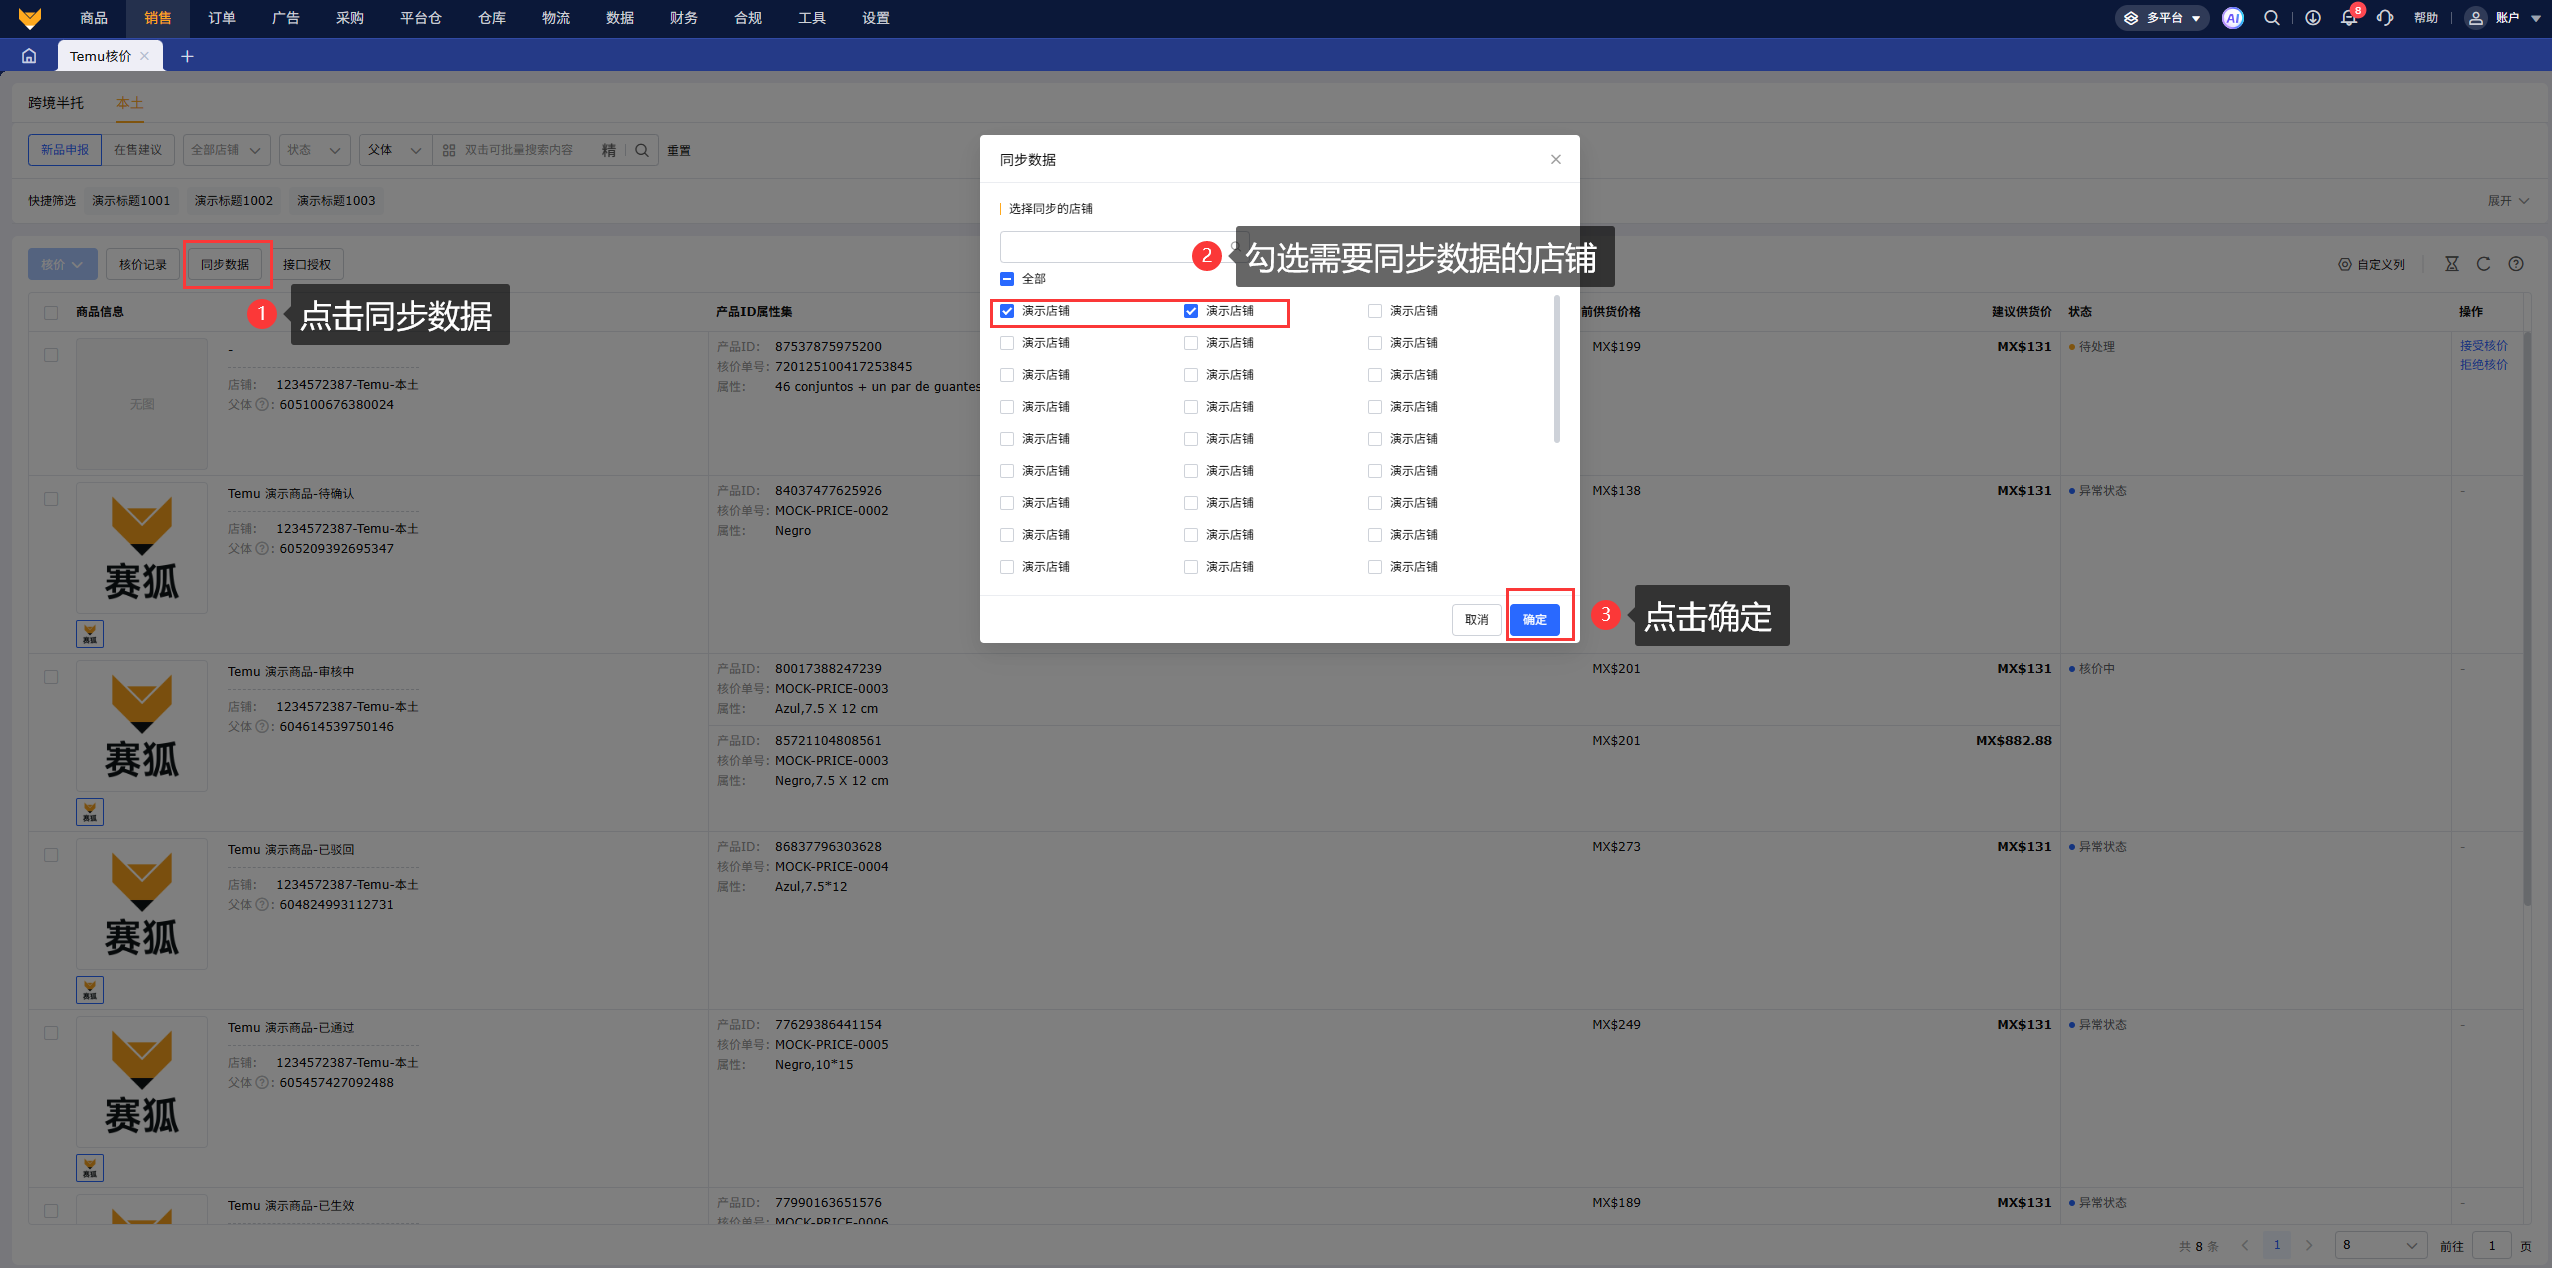The height and width of the screenshot is (1268, 2552).
Task: Select row checkbox for Temu 演示商品-待确认
Action: [x=51, y=499]
